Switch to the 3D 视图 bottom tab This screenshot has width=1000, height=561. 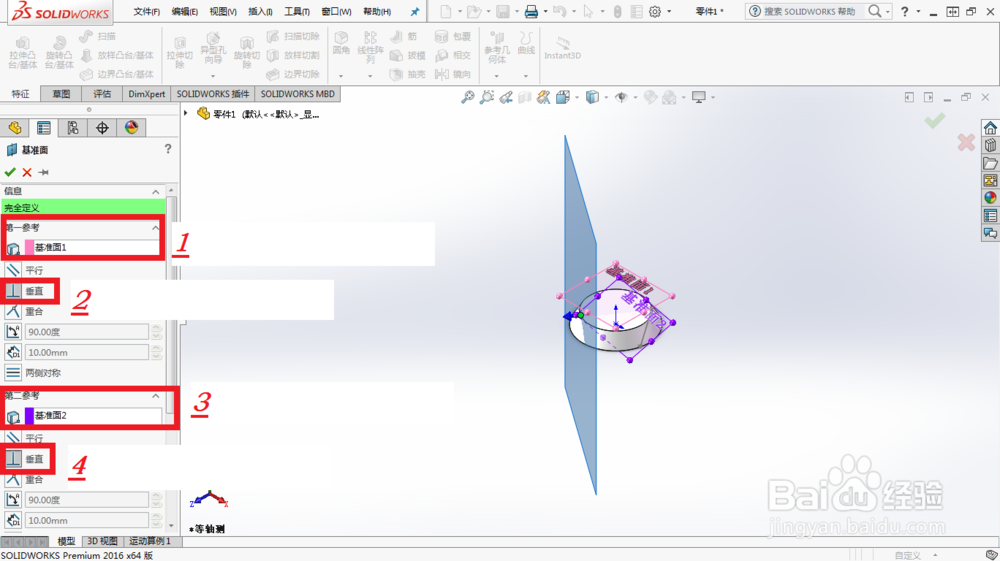(x=102, y=541)
